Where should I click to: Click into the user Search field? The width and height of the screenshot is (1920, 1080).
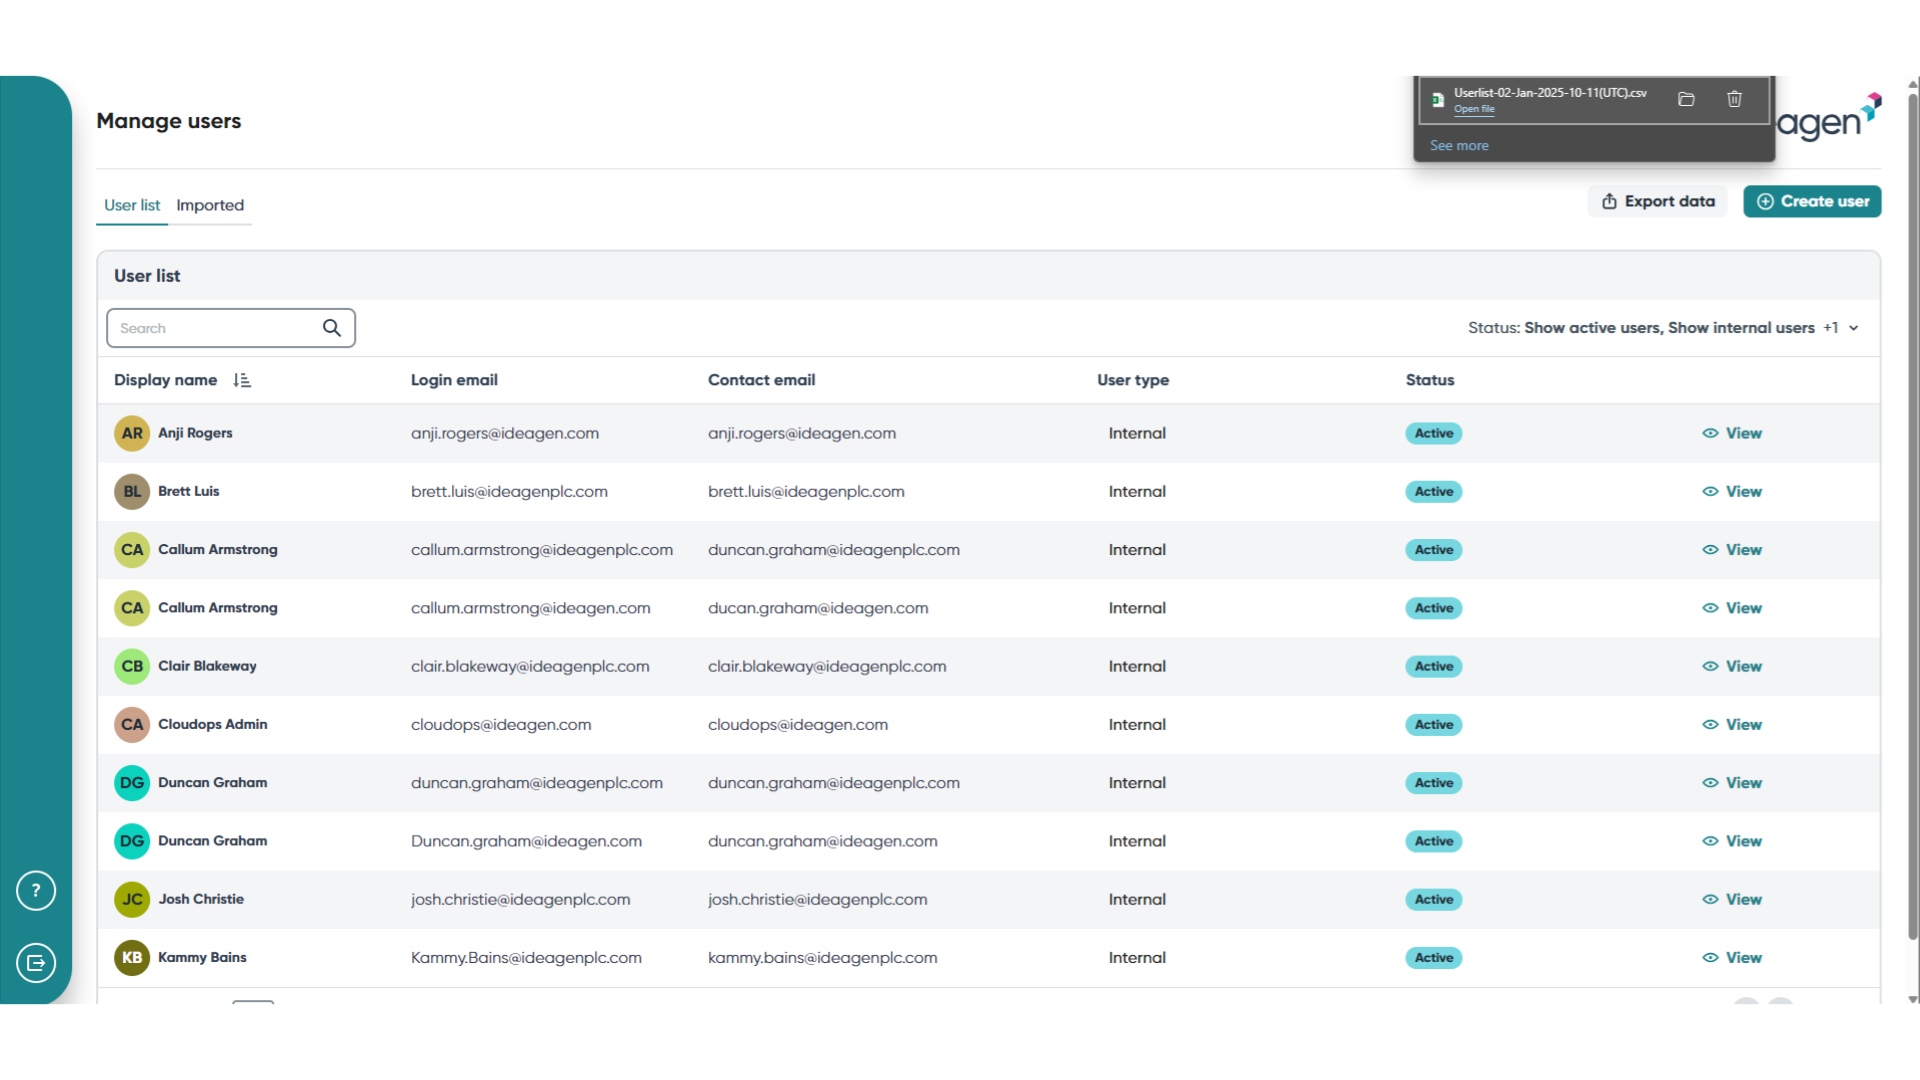click(x=231, y=328)
